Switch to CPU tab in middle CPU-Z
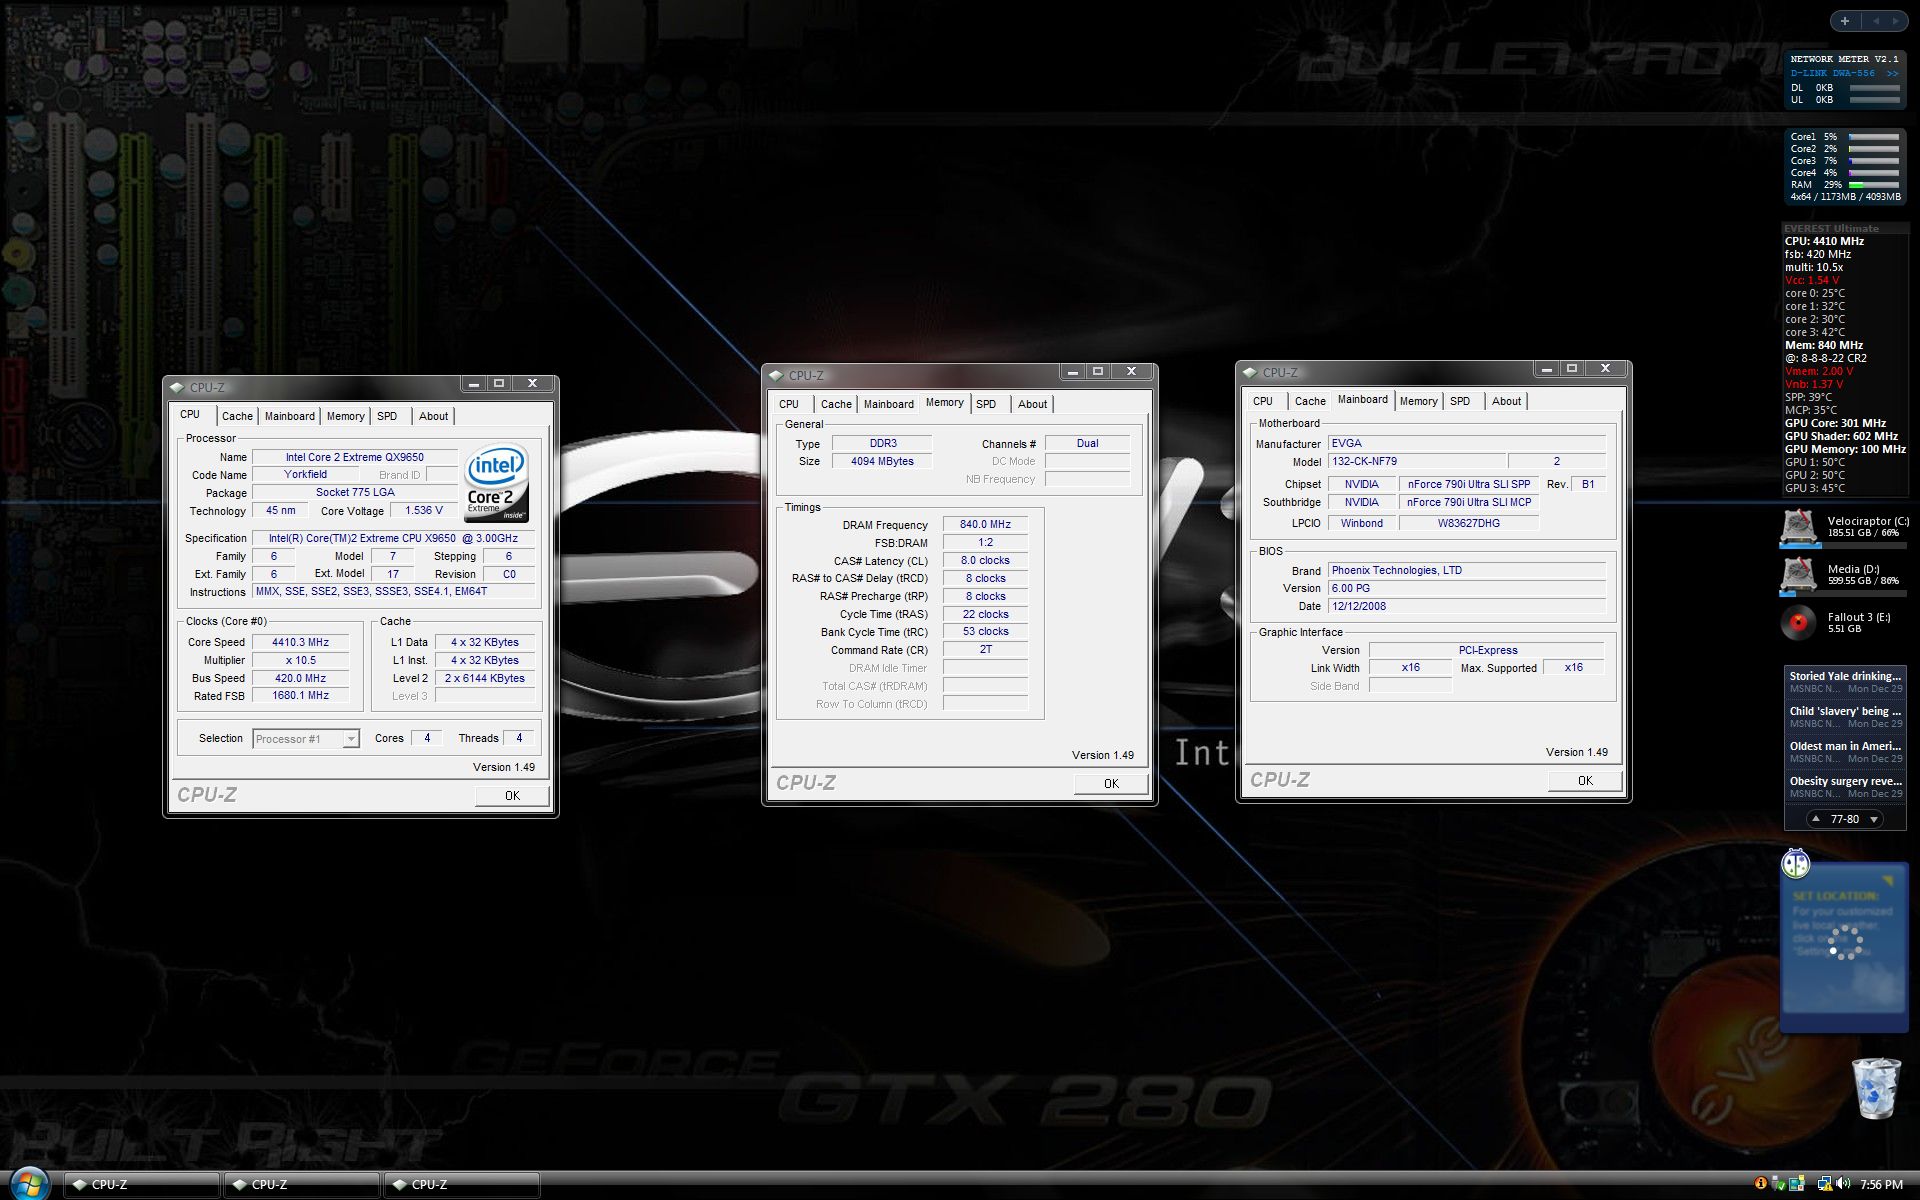 [789, 404]
